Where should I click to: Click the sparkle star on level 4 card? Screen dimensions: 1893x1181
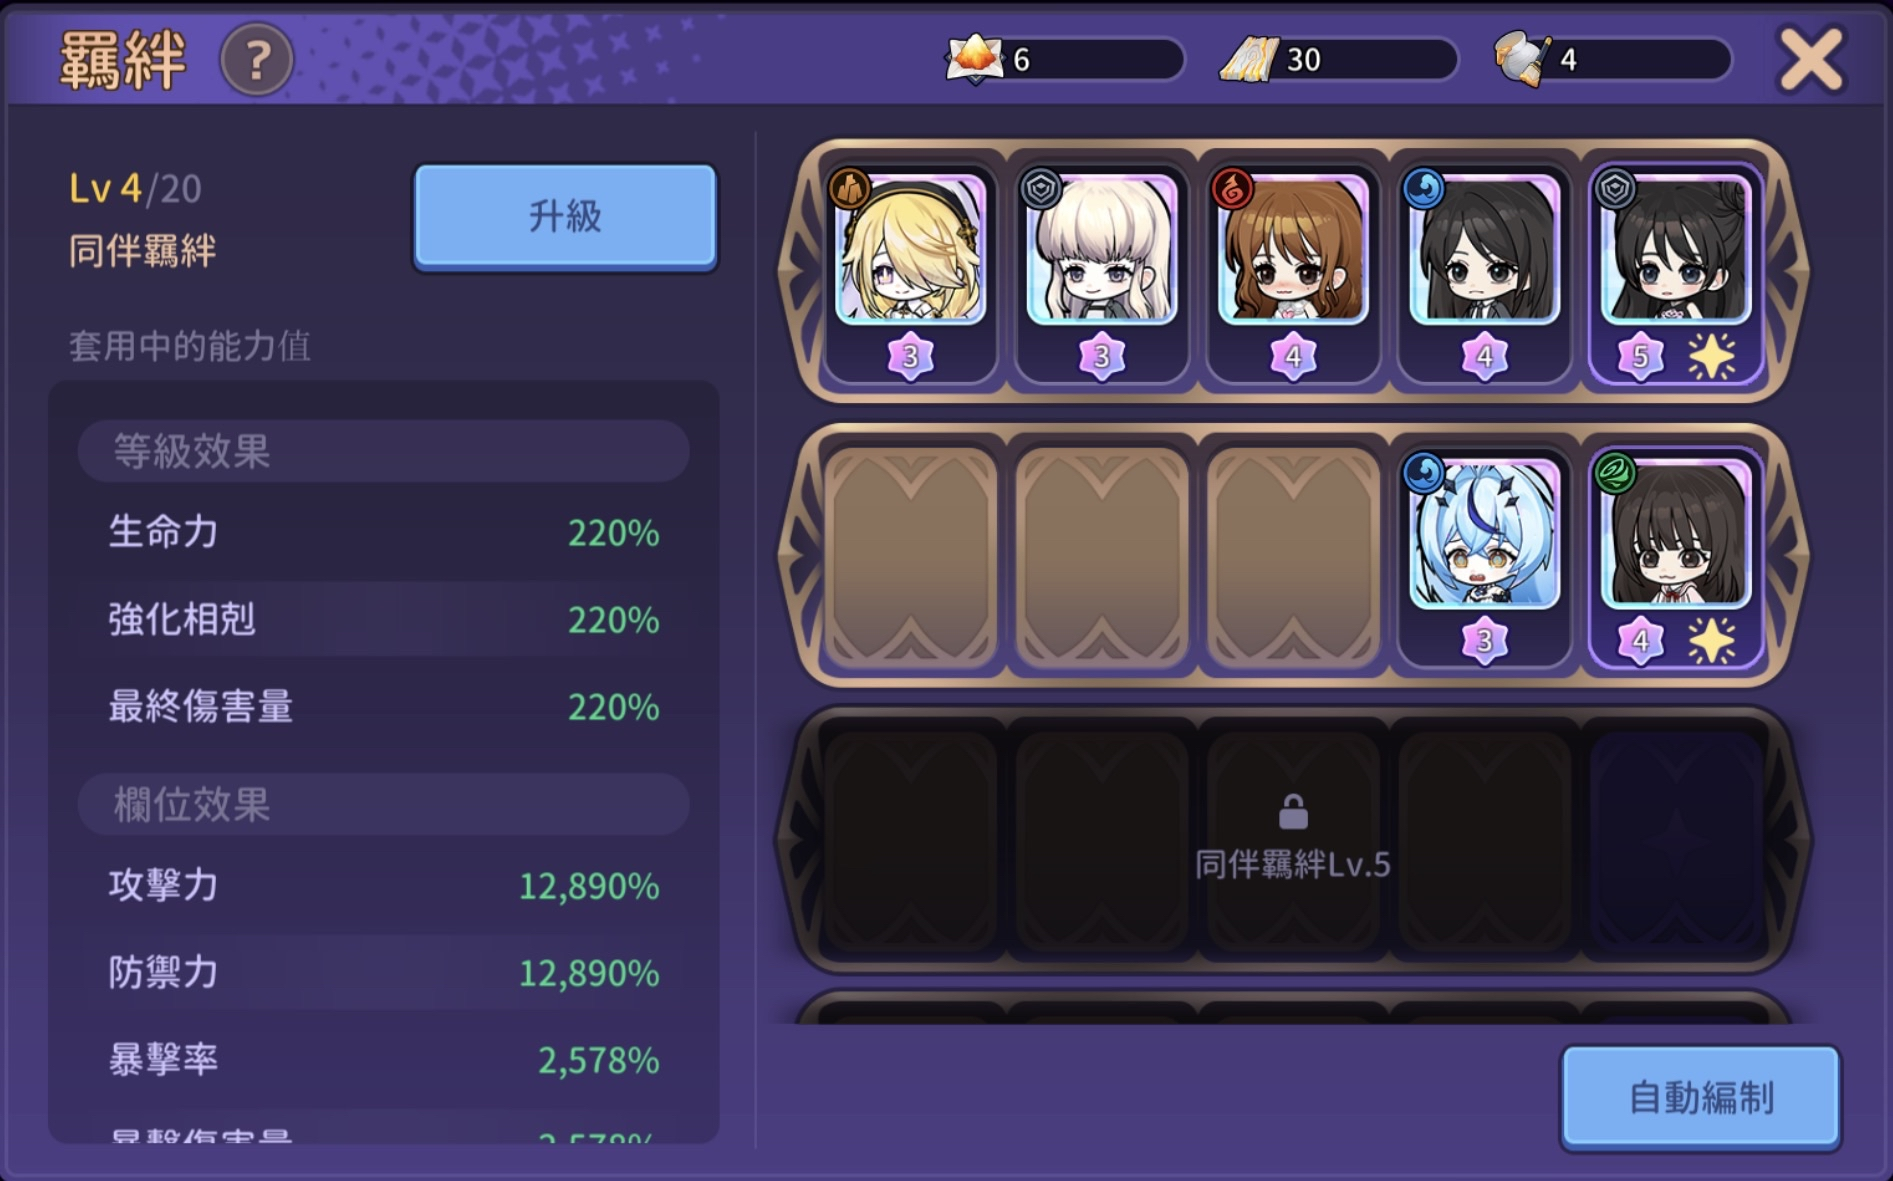click(x=1712, y=640)
